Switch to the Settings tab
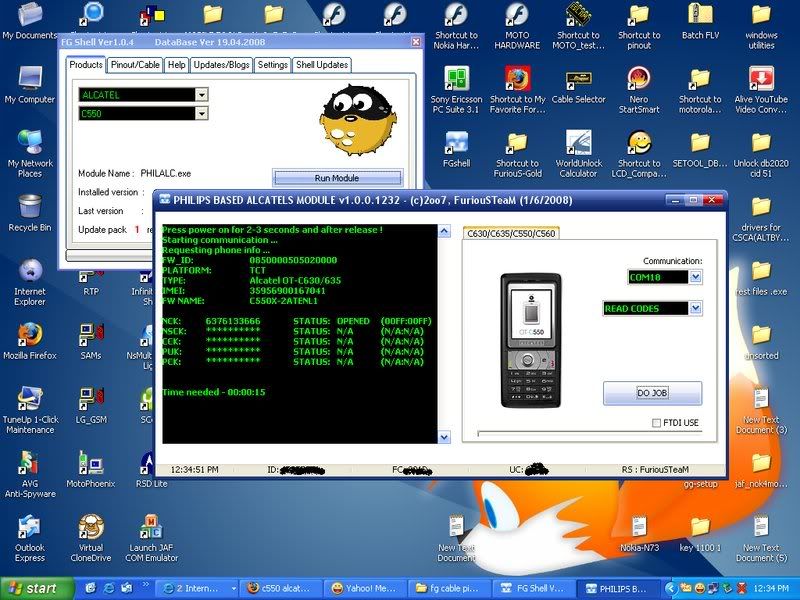800x600 pixels. tap(272, 65)
